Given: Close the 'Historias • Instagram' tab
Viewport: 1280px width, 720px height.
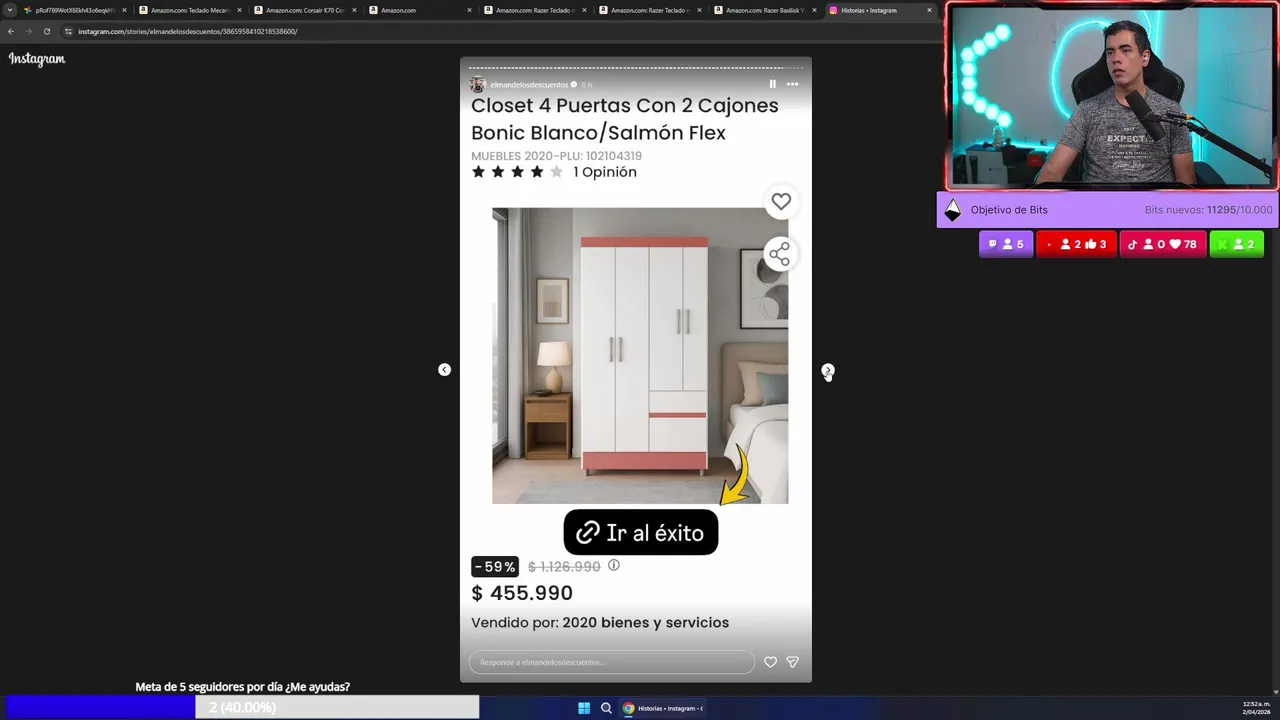Looking at the screenshot, I should (x=929, y=10).
